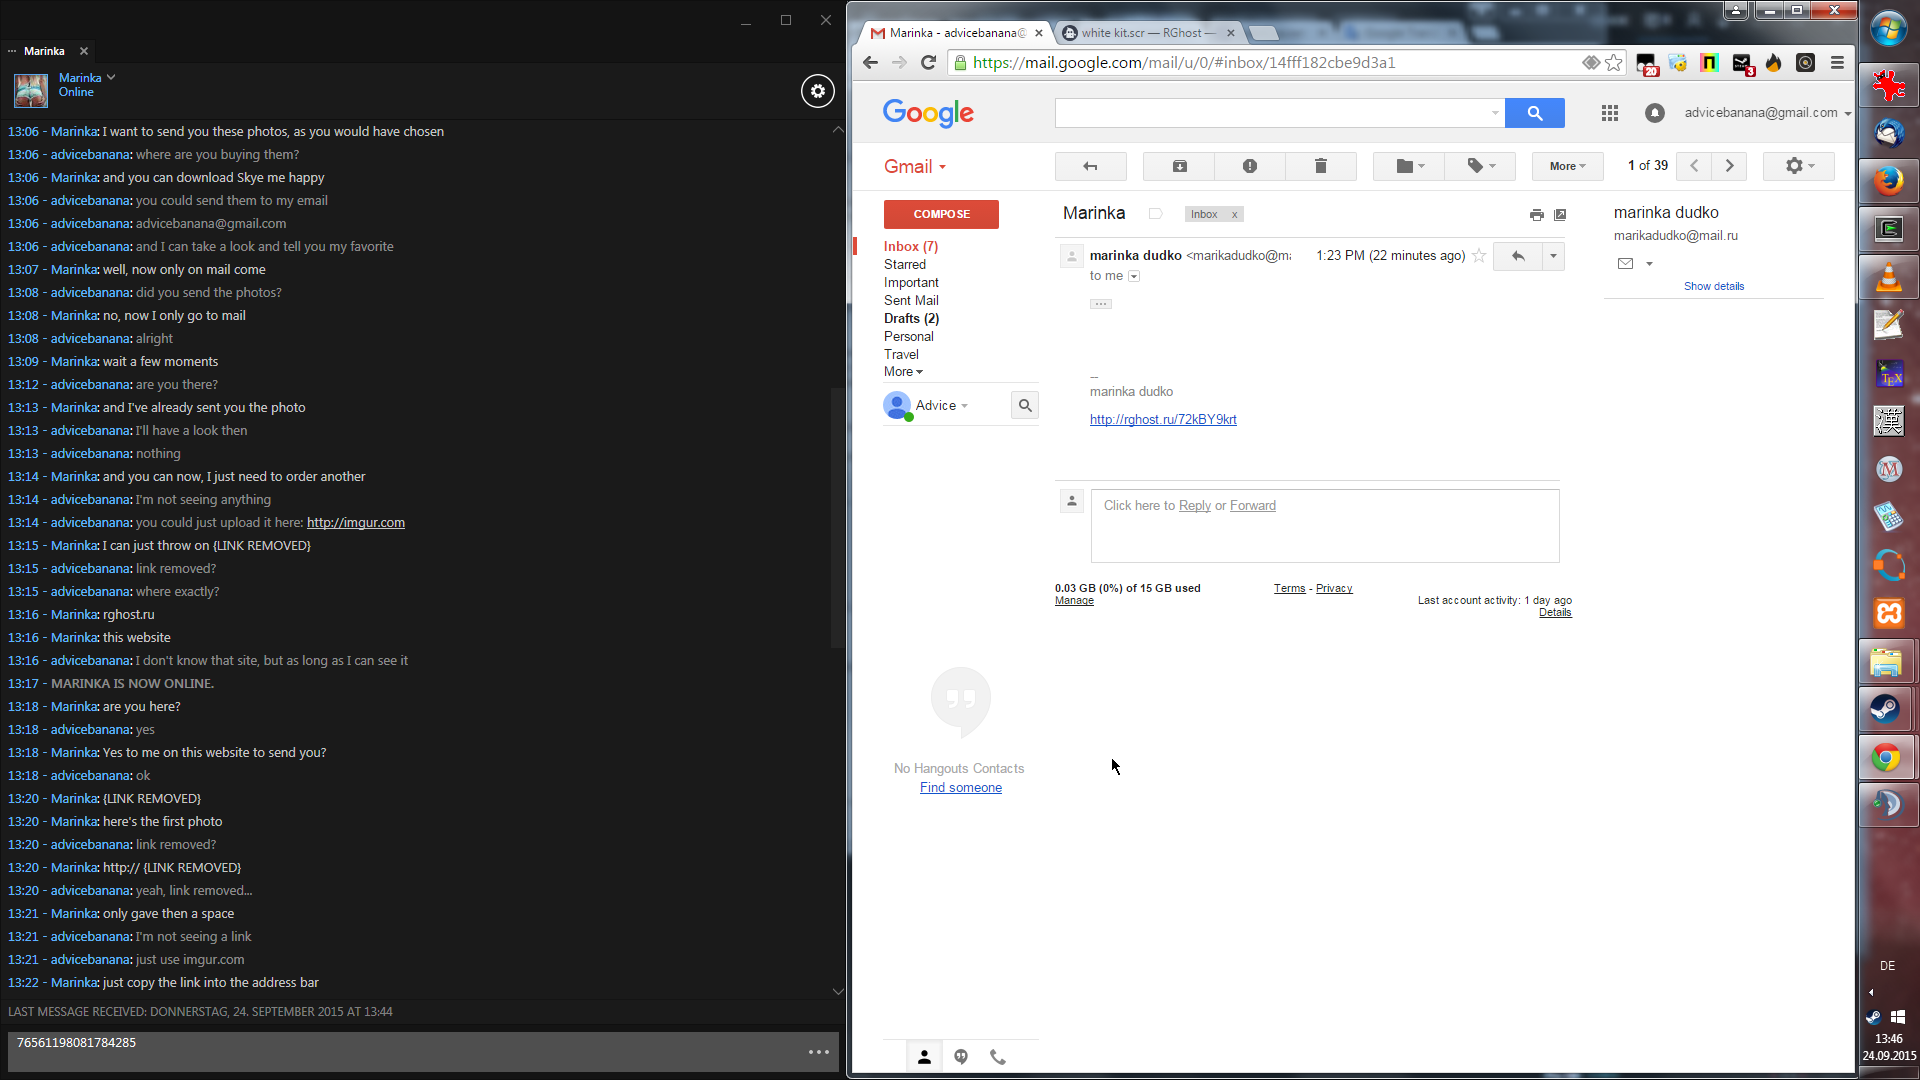
Task: Open the Sent Mail folder
Action: pos(910,300)
